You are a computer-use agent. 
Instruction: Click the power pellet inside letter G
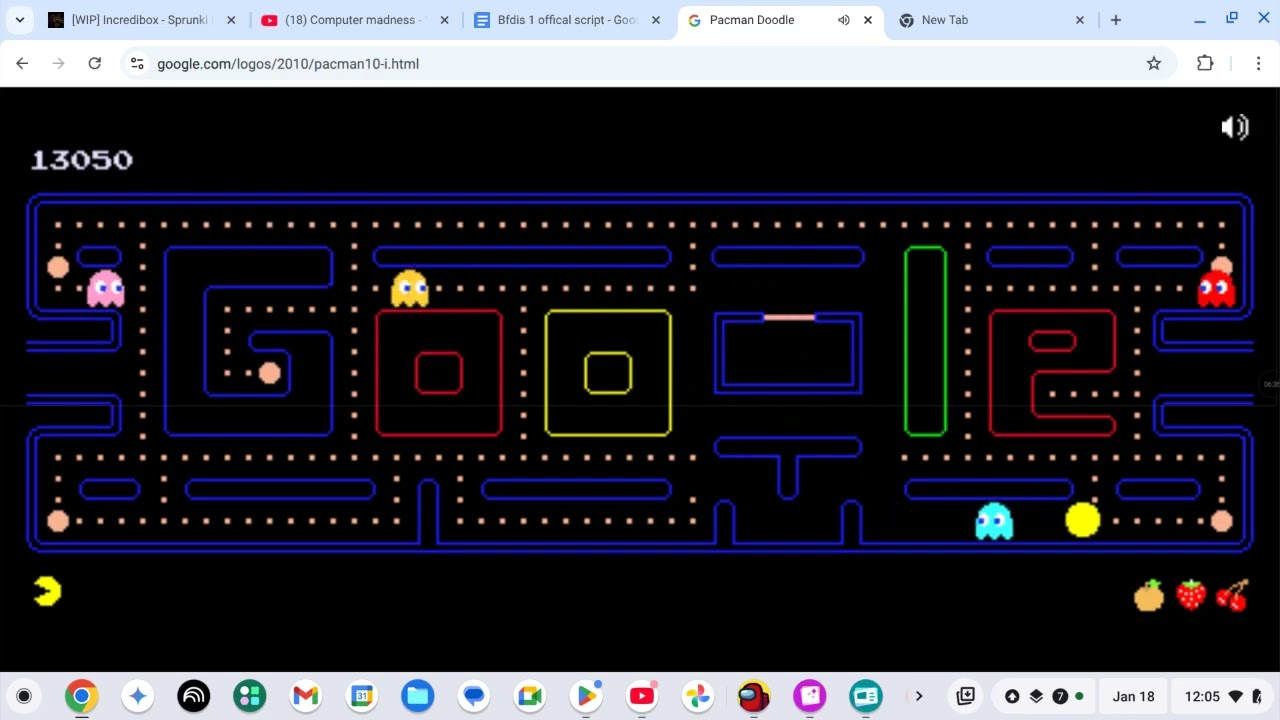[x=269, y=373]
